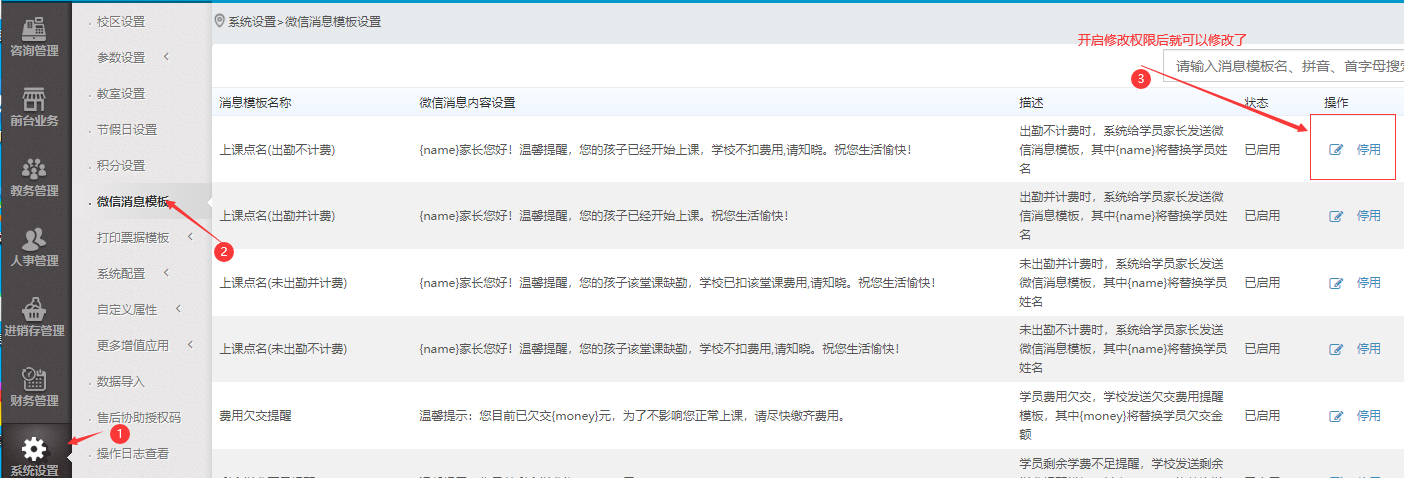Click 消息模板名称 column header
This screenshot has width=1404, height=478.
(x=255, y=103)
